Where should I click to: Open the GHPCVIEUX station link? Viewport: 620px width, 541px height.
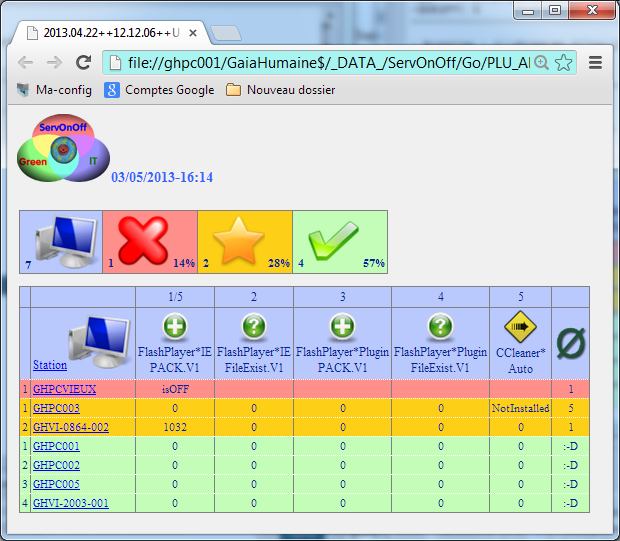pos(64,388)
